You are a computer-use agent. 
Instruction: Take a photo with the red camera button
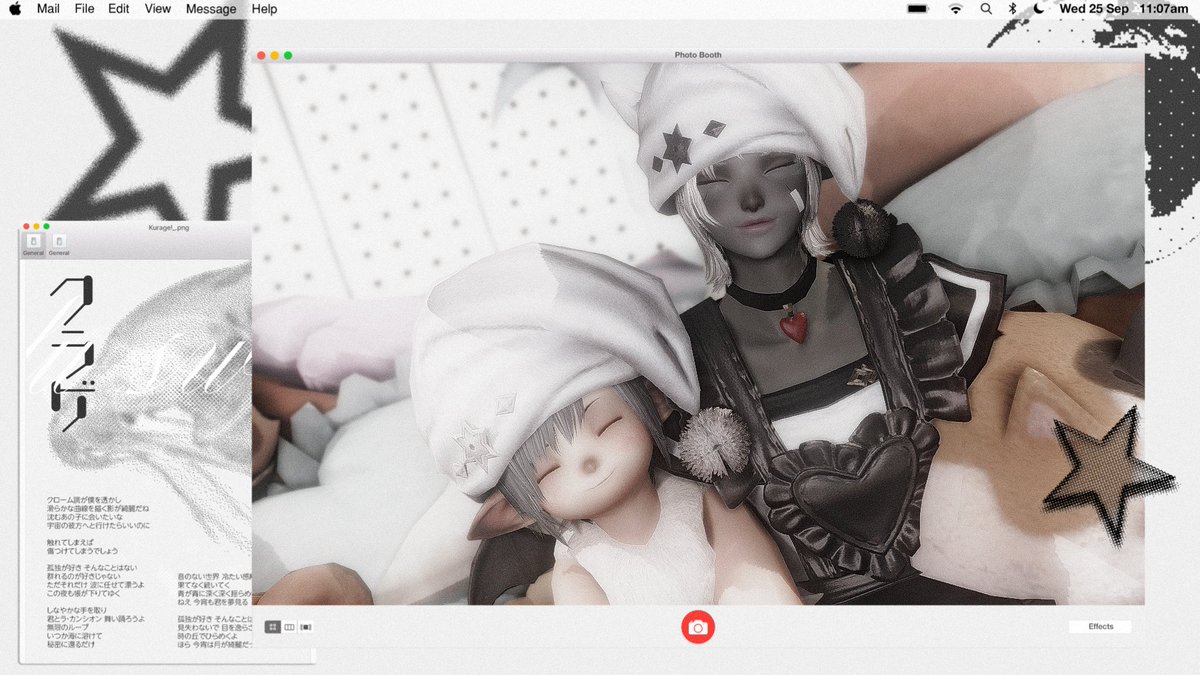(698, 627)
